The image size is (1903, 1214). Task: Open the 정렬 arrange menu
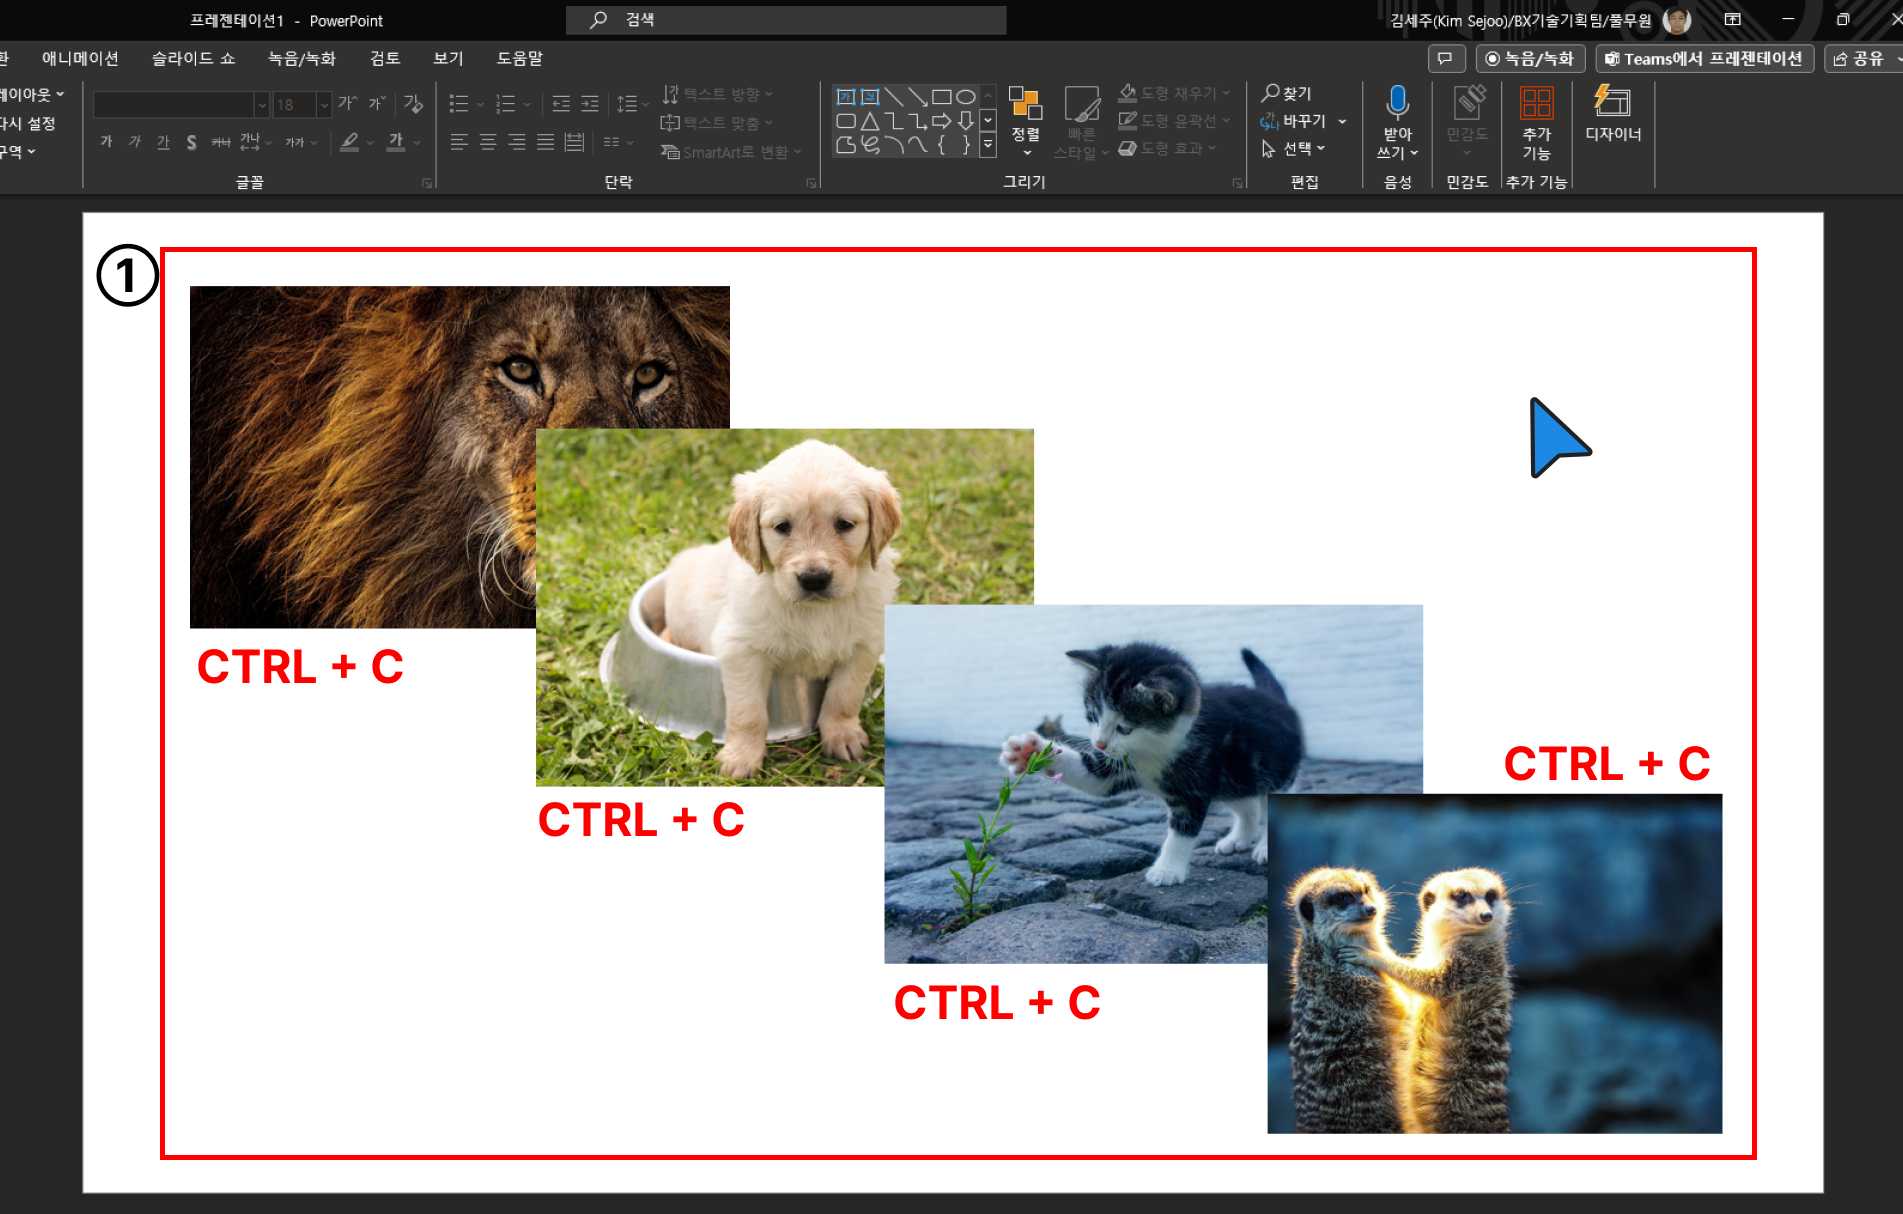(1026, 121)
